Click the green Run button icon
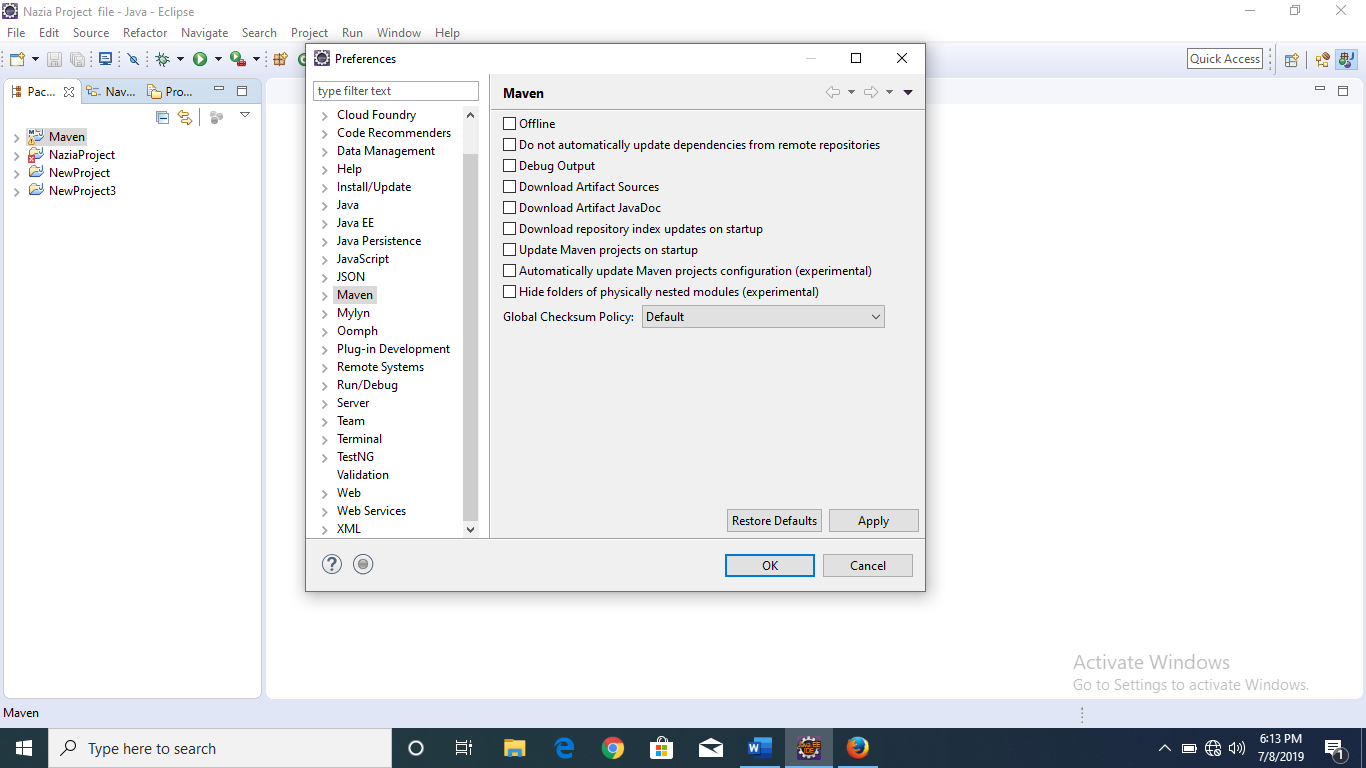This screenshot has width=1366, height=768. pyautogui.click(x=200, y=60)
